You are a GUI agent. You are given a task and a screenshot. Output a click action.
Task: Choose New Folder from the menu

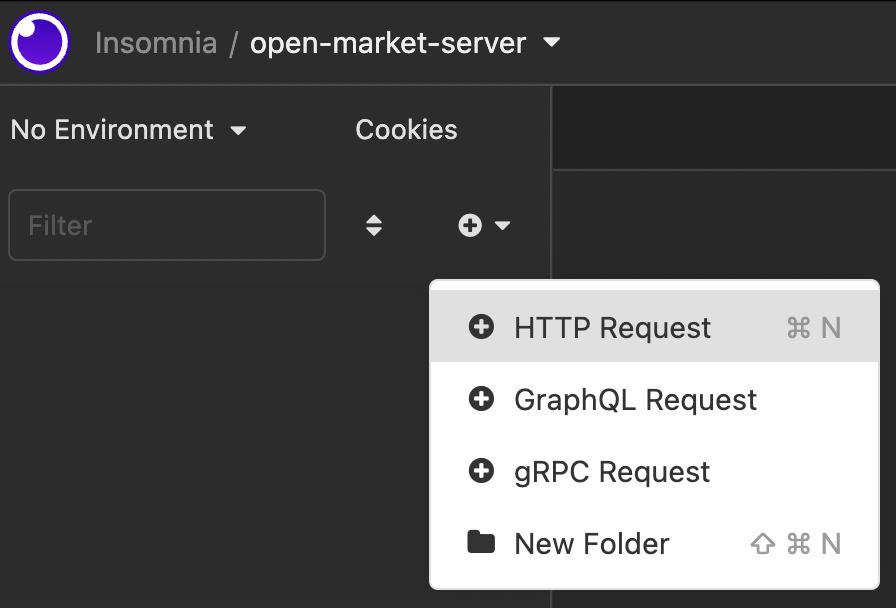(654, 543)
